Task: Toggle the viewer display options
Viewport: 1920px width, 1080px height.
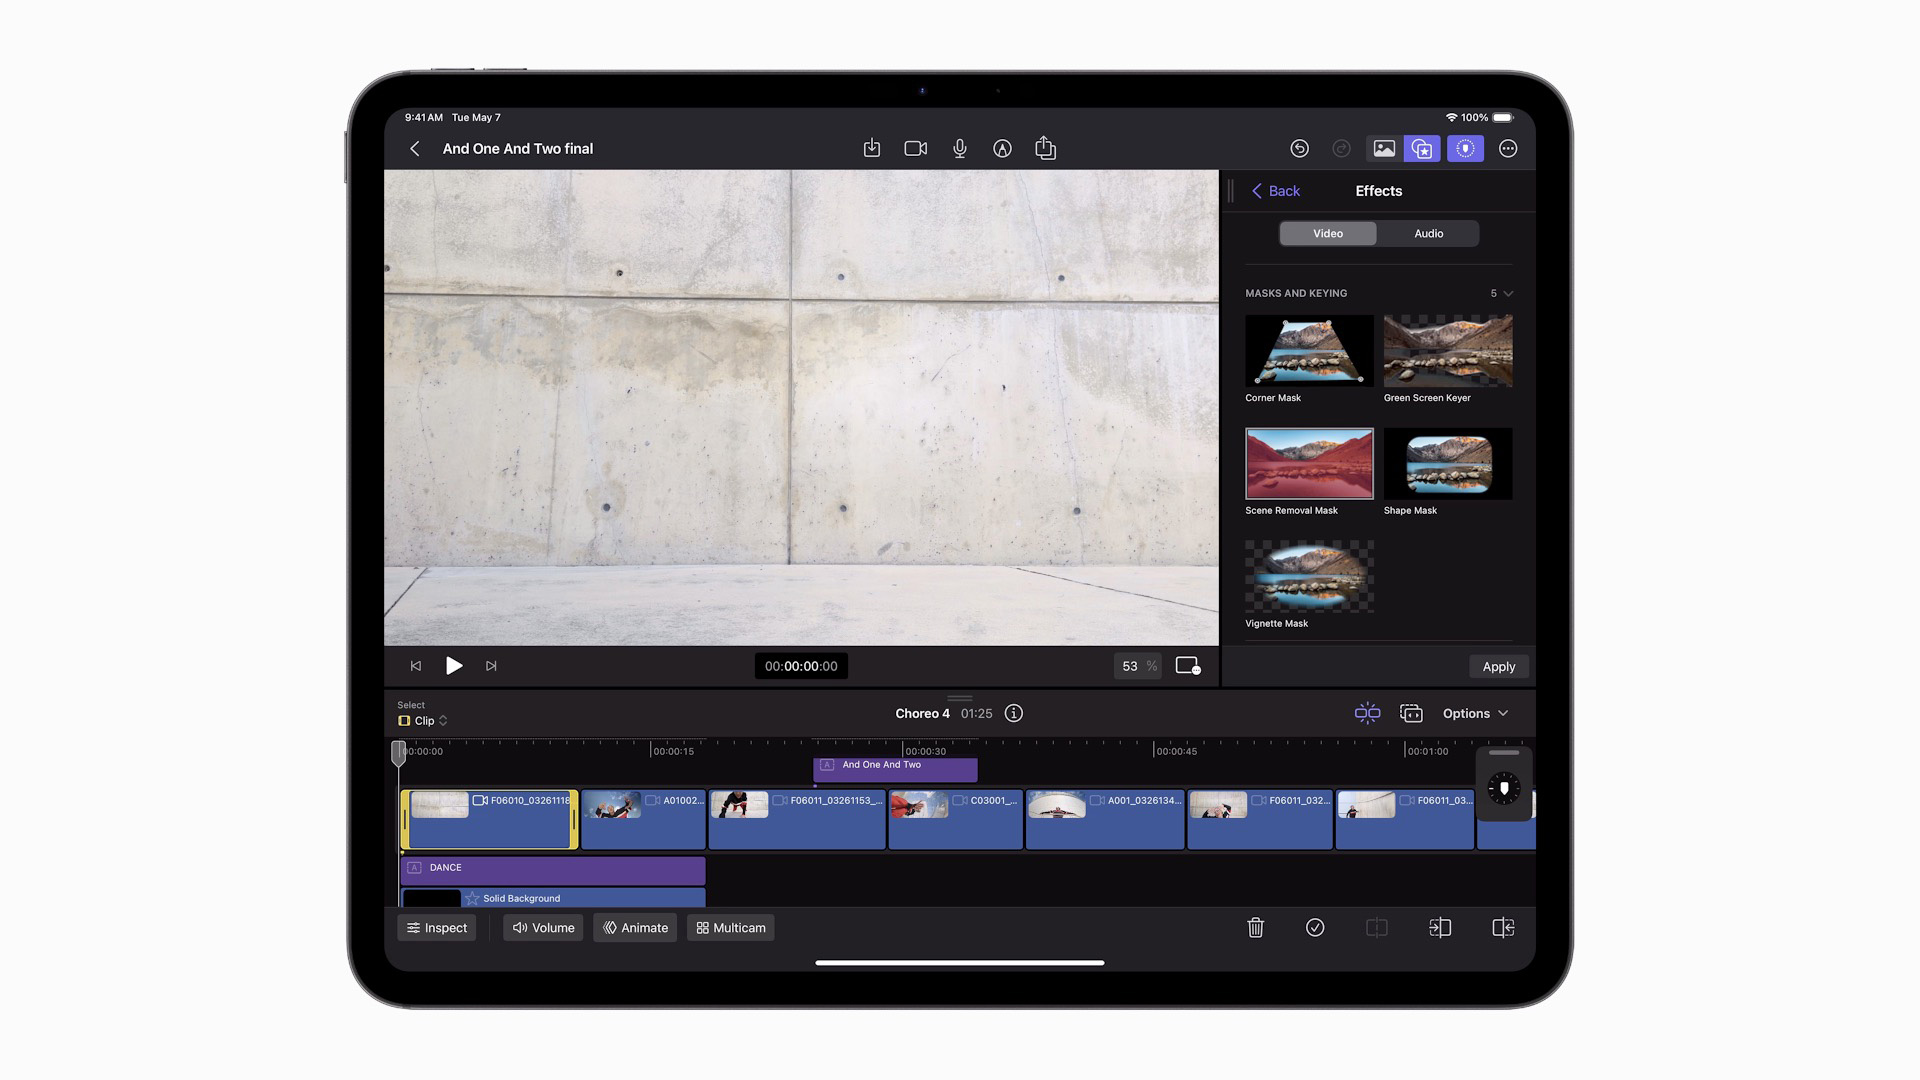Action: 1187,666
